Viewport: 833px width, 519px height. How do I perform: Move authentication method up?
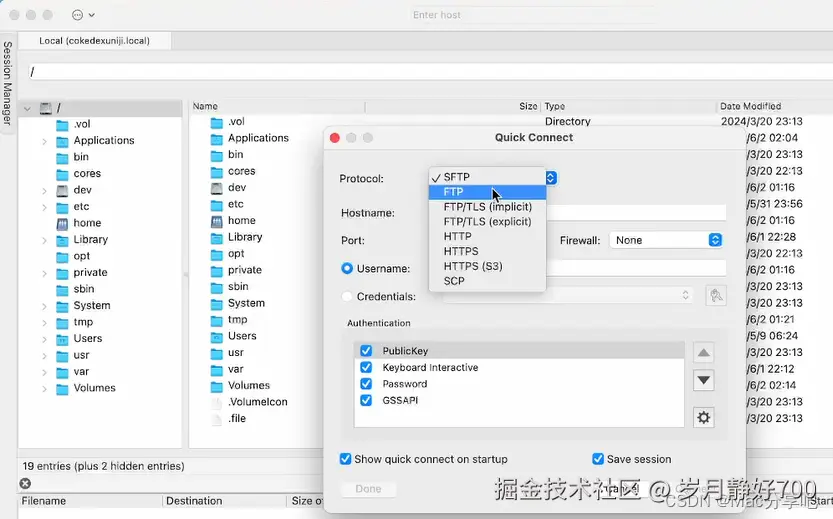point(703,353)
